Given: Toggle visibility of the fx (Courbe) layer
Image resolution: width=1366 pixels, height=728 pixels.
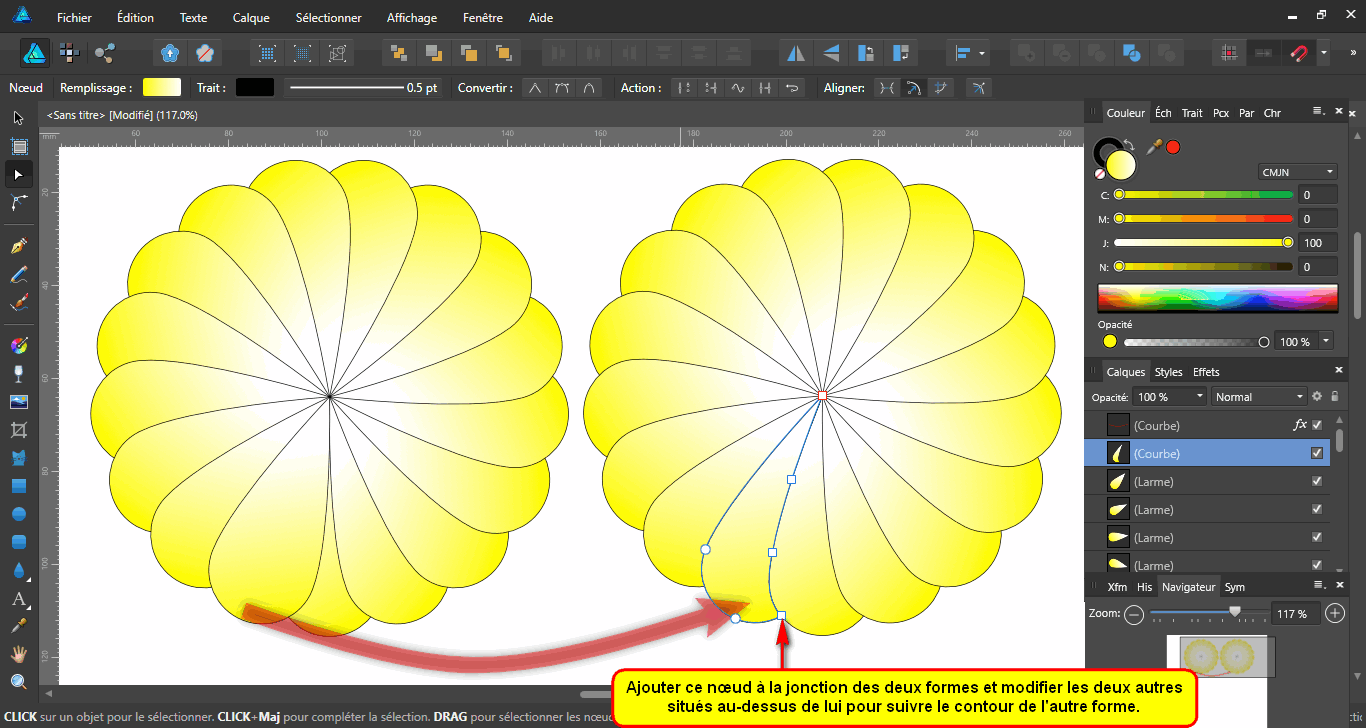Looking at the screenshot, I should tap(1317, 425).
